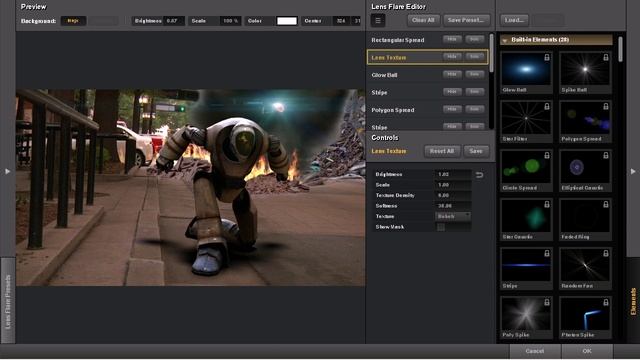Screen dimensions: 640x360
Task: Click Reset All in Controls
Action: 442,151
